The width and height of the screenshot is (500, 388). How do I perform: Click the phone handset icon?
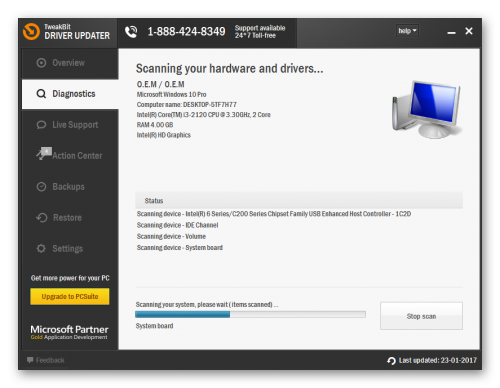coord(131,32)
